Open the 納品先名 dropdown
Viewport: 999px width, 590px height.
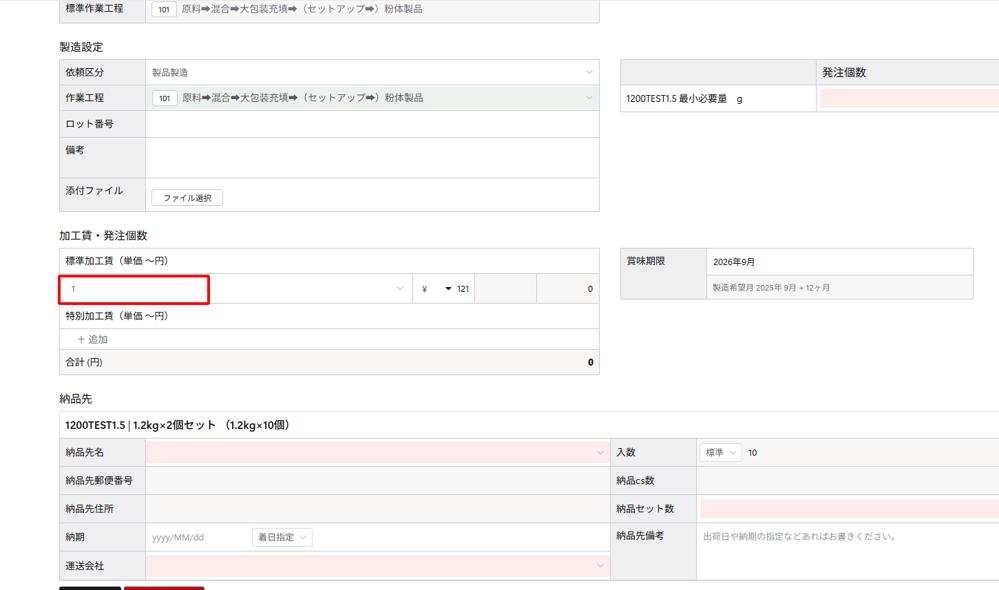pyautogui.click(x=376, y=453)
